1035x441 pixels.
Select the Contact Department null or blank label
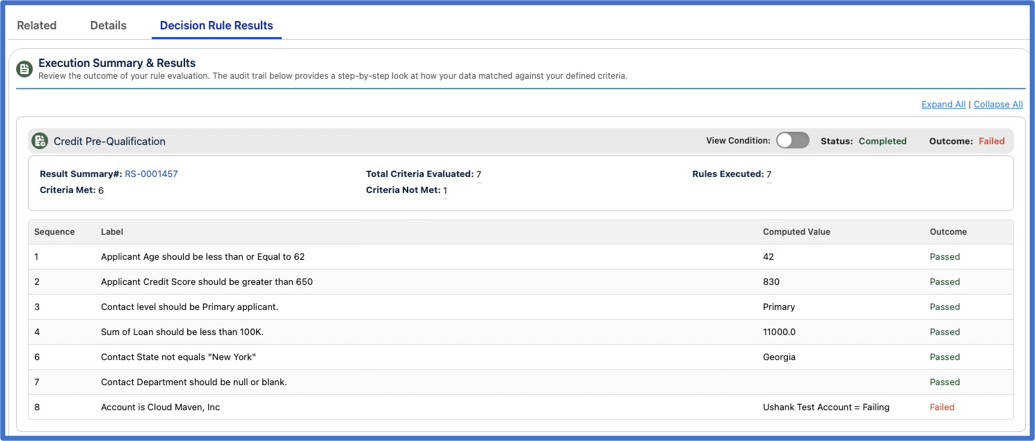[x=193, y=382]
